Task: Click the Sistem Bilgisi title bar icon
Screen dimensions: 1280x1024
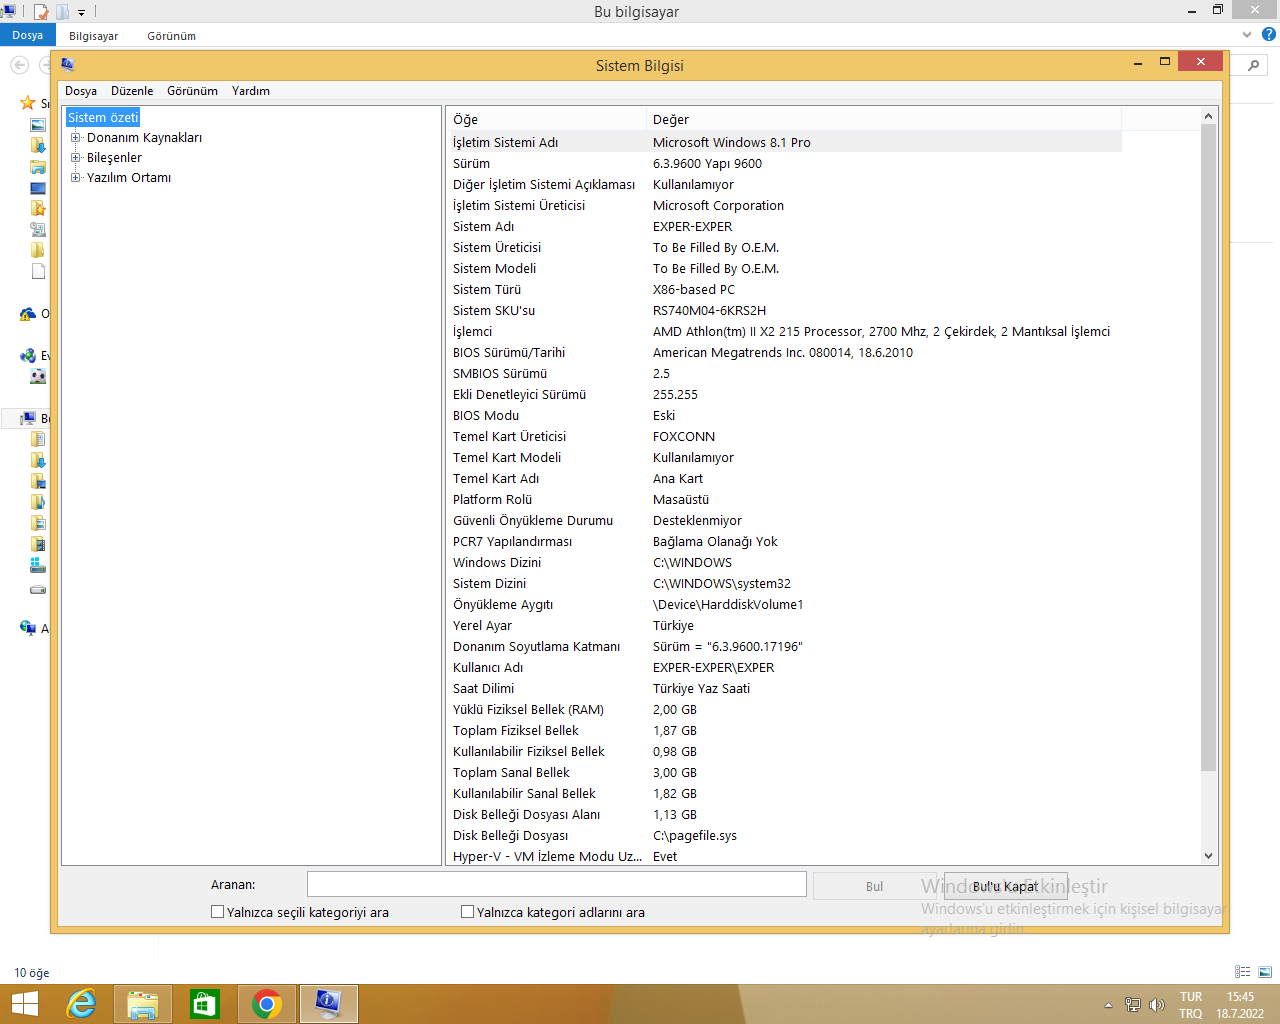Action: [67, 65]
